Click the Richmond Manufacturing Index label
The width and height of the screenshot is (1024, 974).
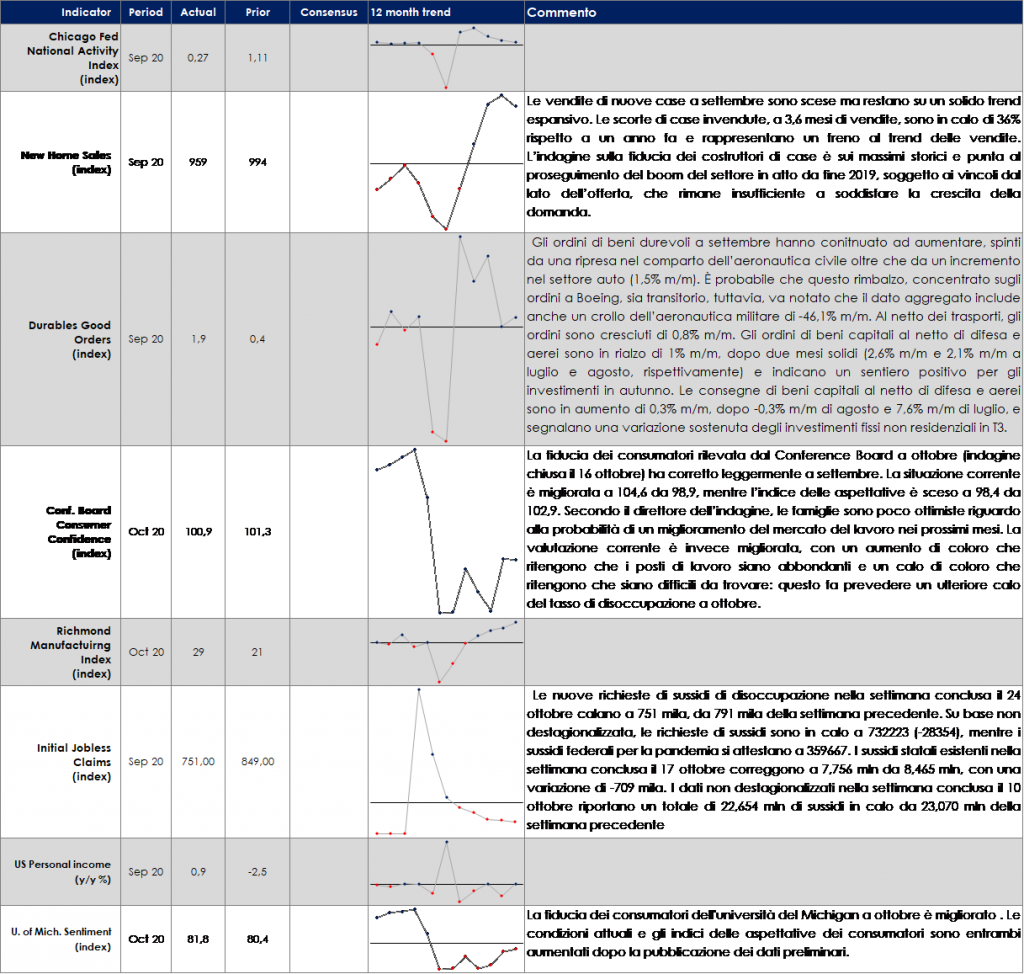coord(82,652)
